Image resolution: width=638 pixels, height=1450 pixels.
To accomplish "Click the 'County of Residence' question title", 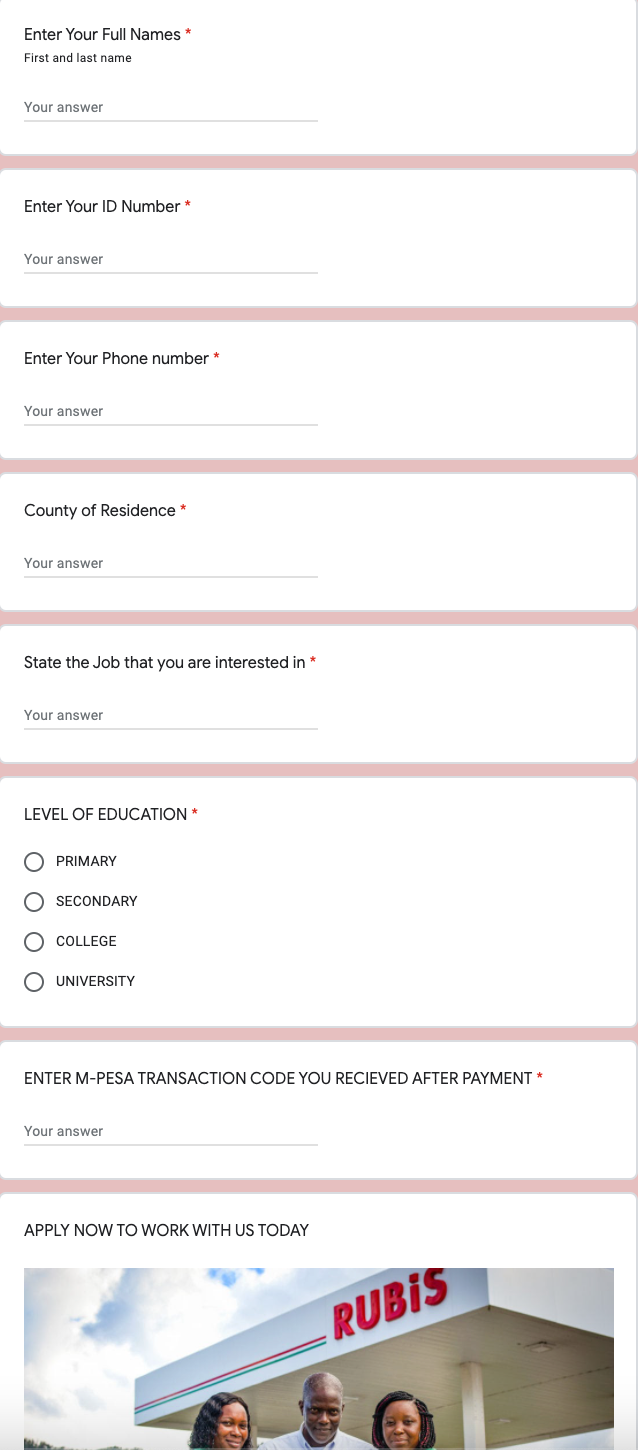I will click(x=100, y=510).
